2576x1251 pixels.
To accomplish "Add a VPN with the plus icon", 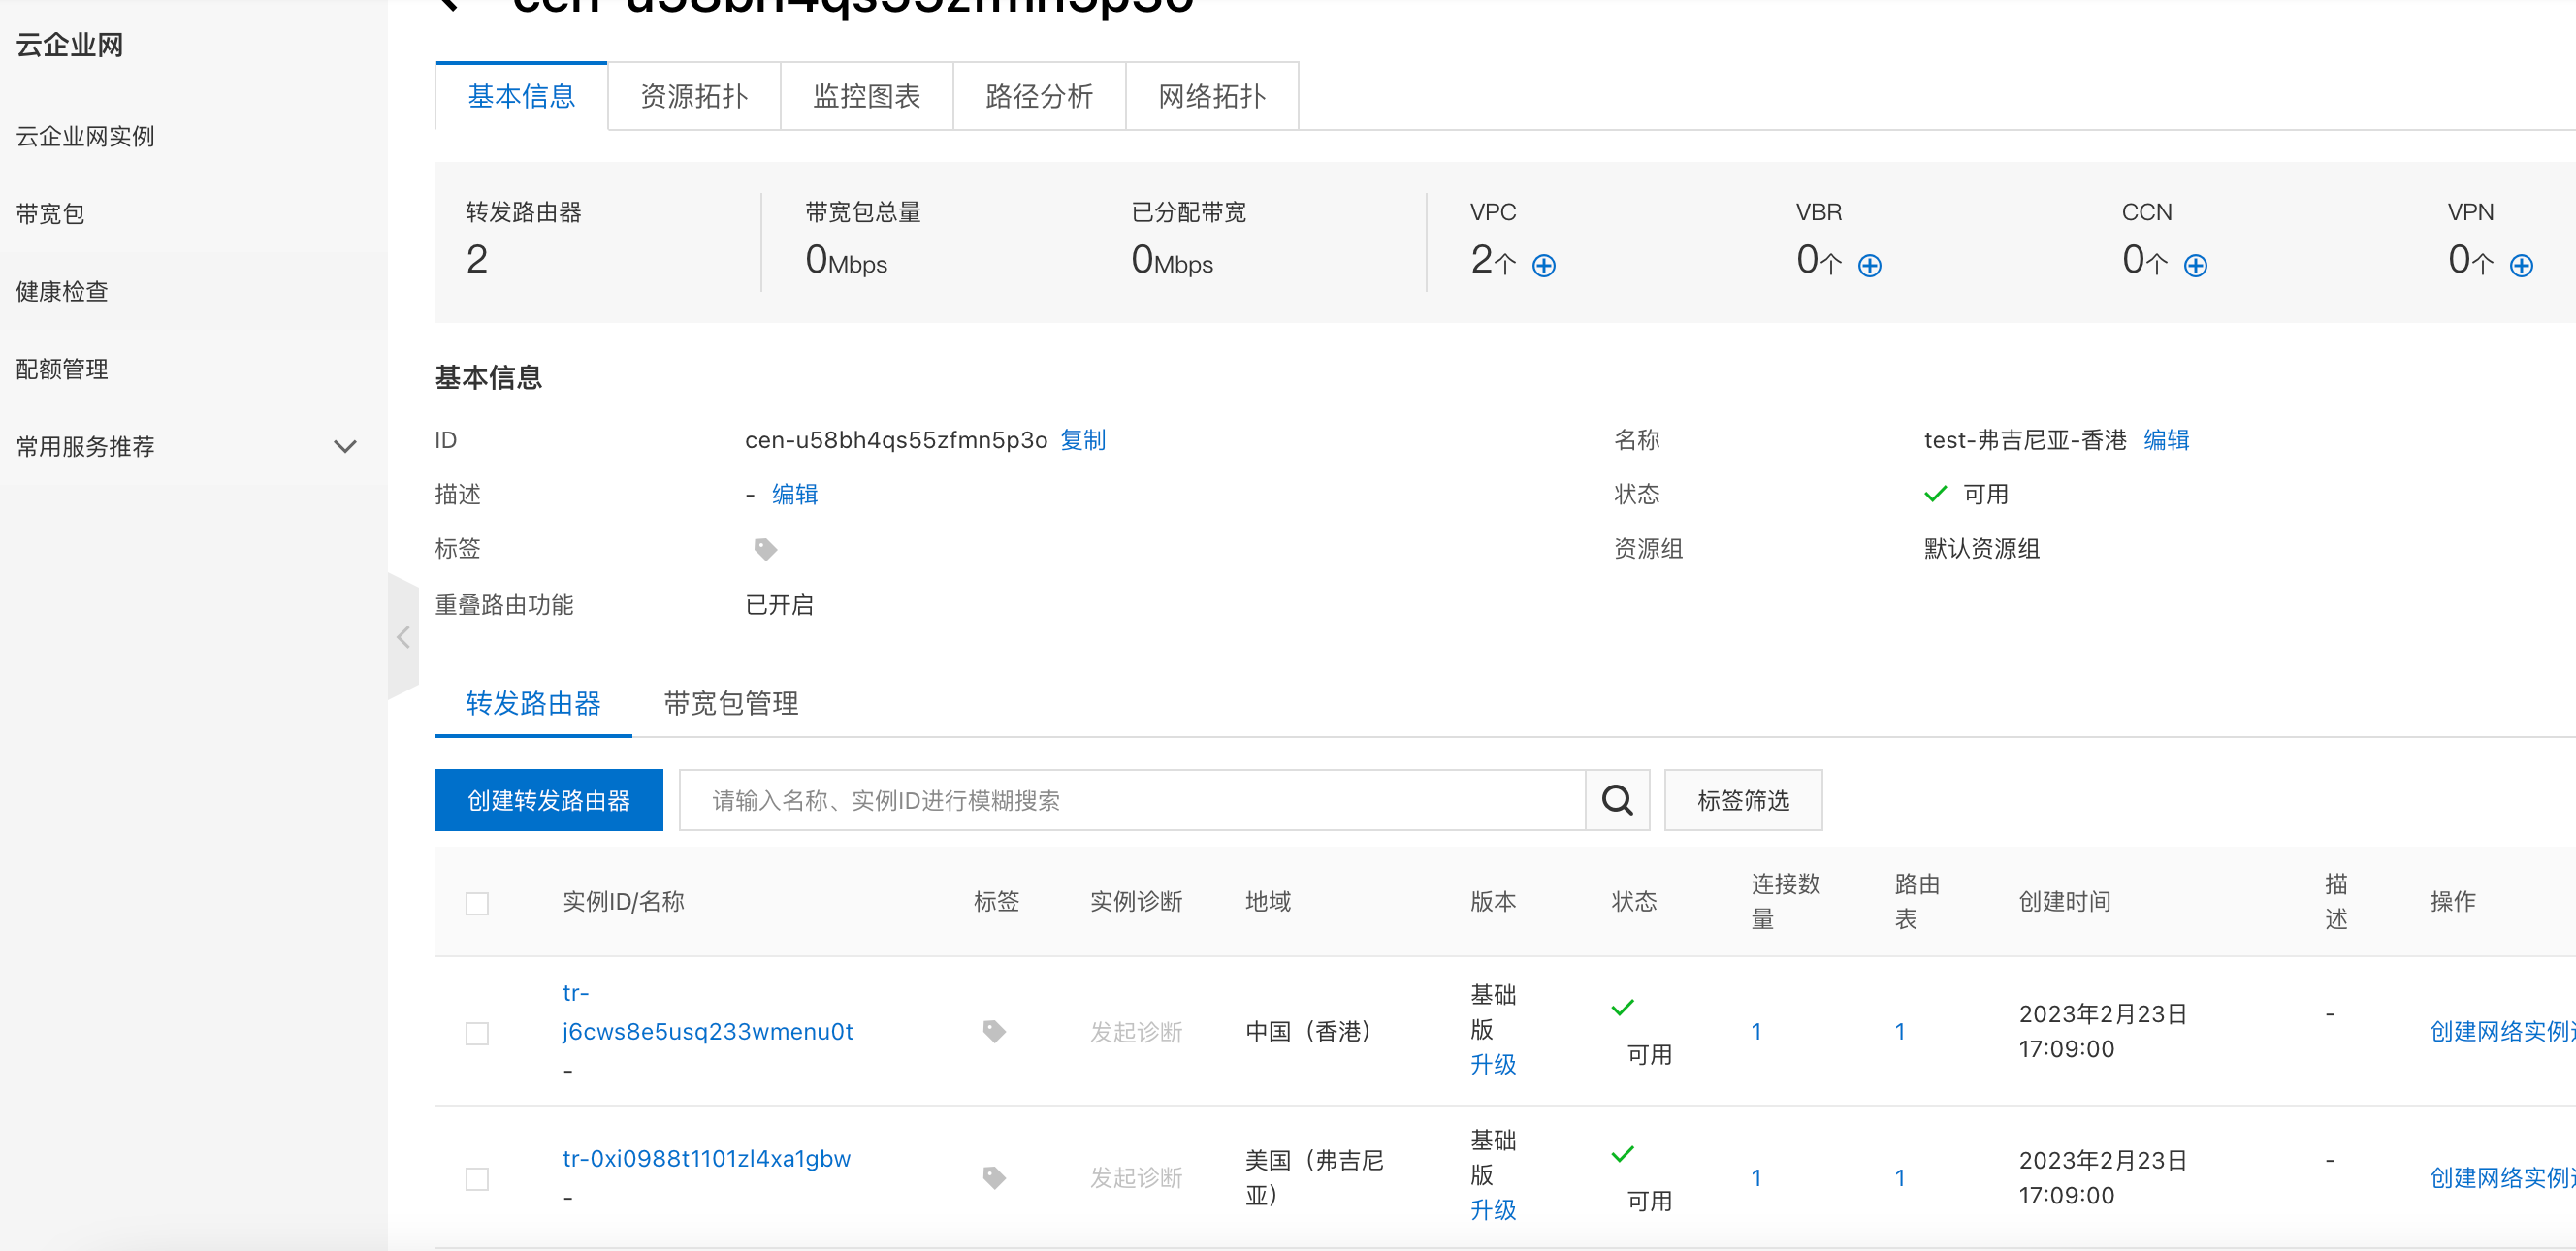I will [x=2522, y=265].
